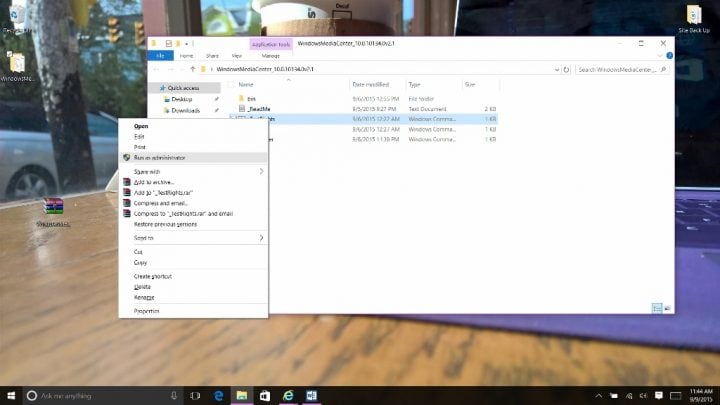
Task: Choose Open in the context menu
Action: pos(193,126)
